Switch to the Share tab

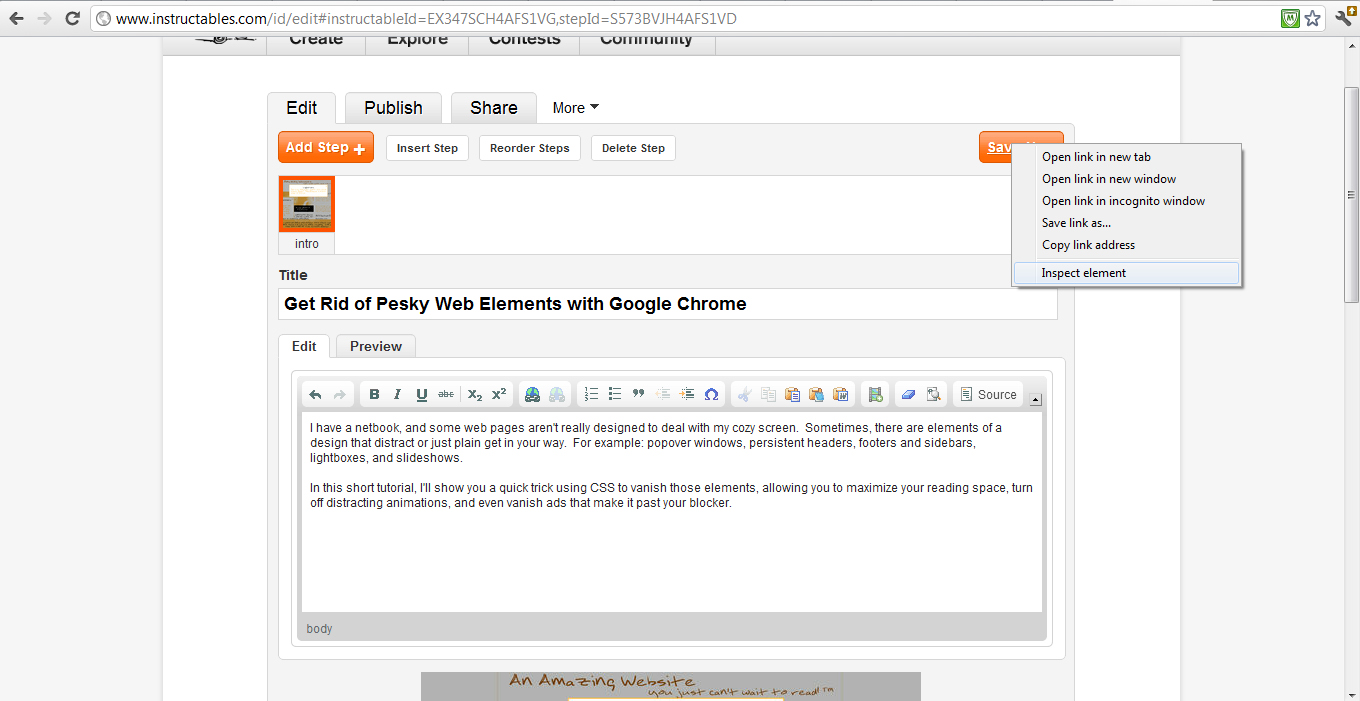[x=494, y=108]
